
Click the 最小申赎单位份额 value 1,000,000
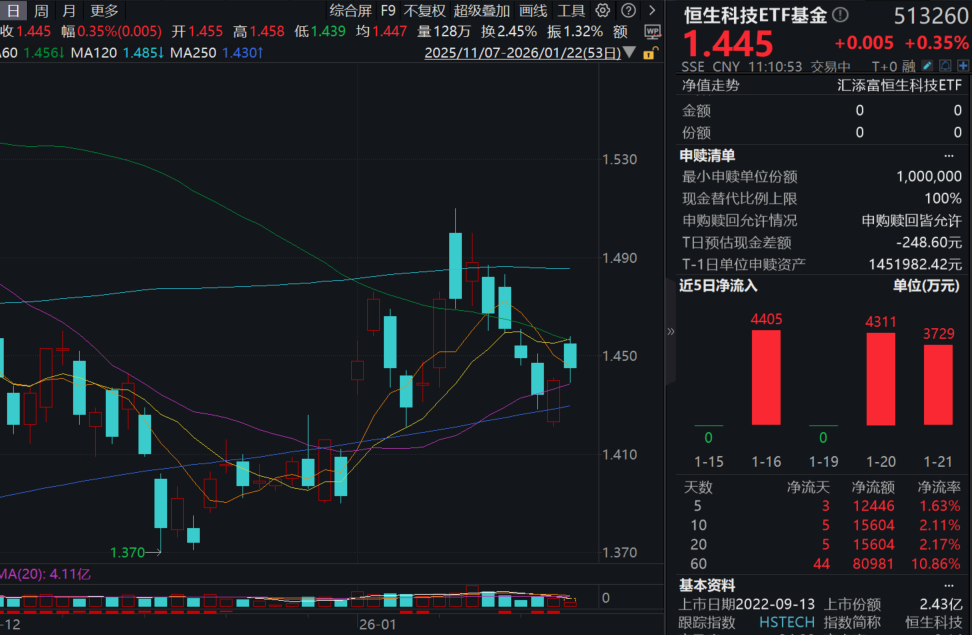929,177
